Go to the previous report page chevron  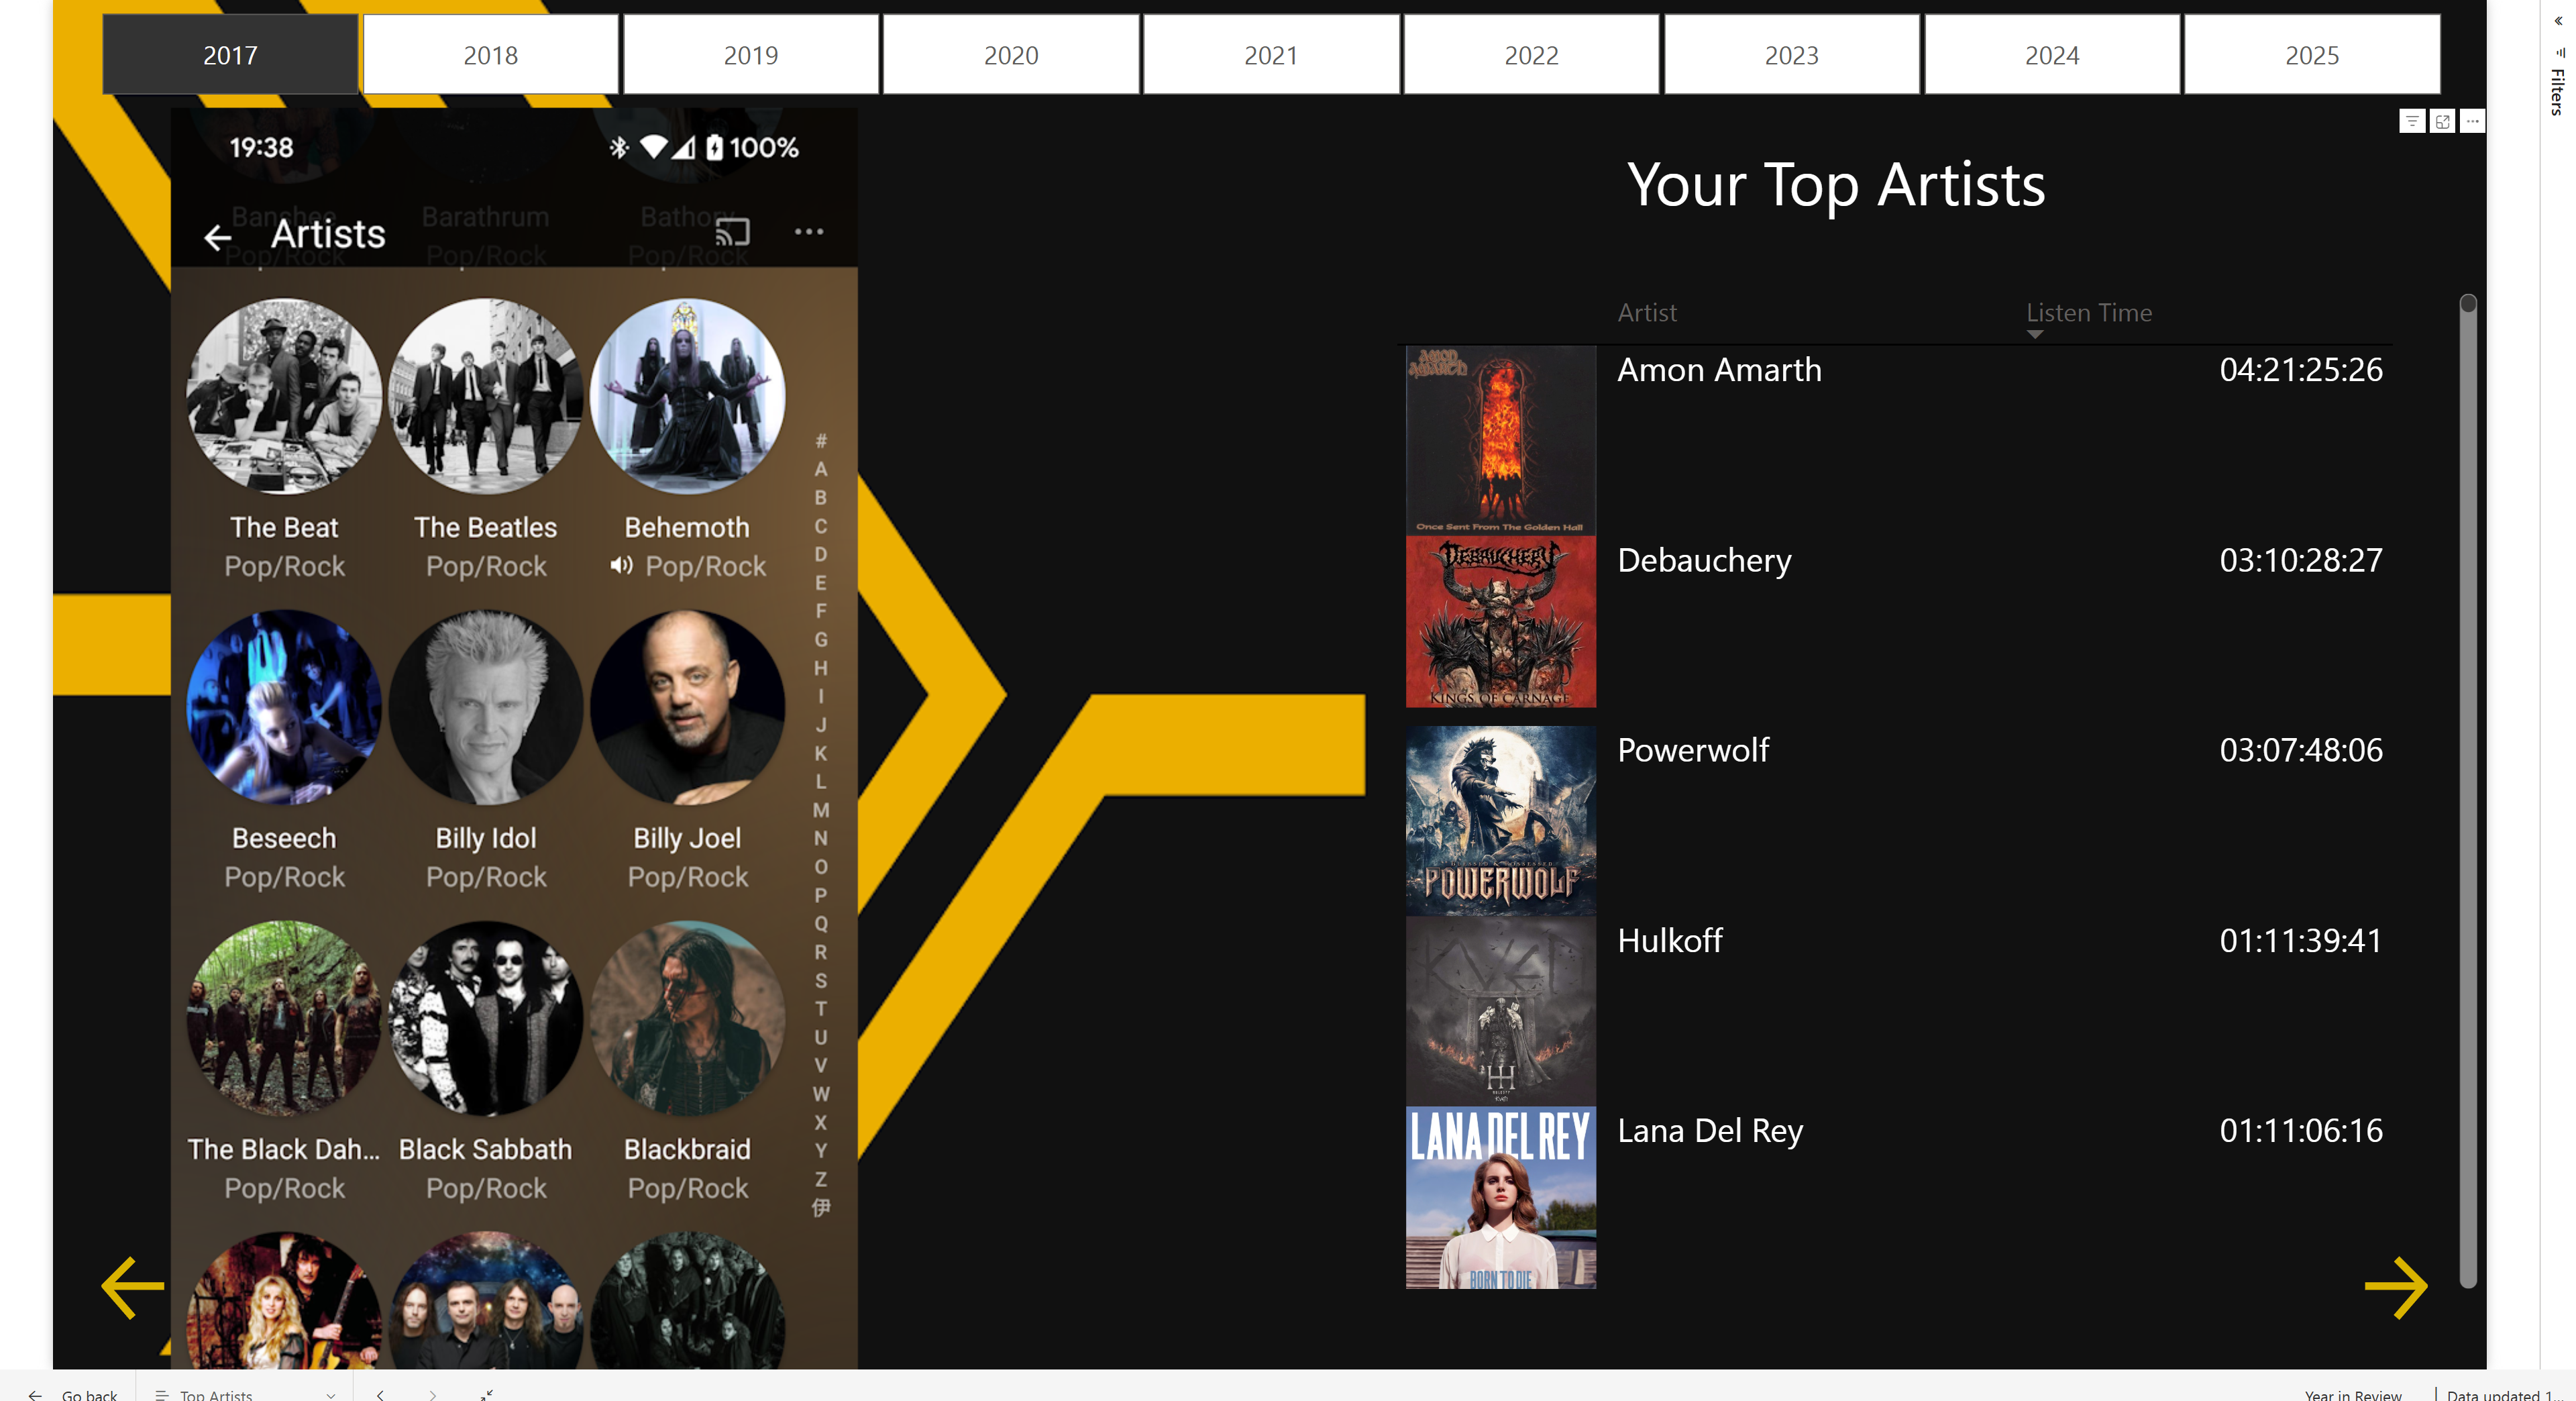tap(380, 1394)
